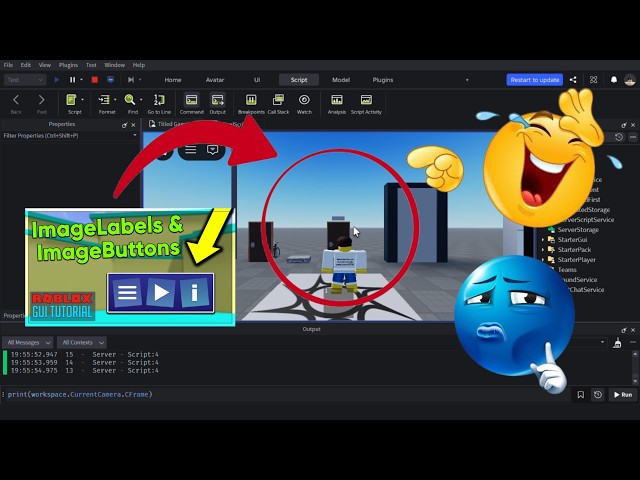Open the All Contexts dropdown
This screenshot has width=640, height=480.
click(x=82, y=342)
